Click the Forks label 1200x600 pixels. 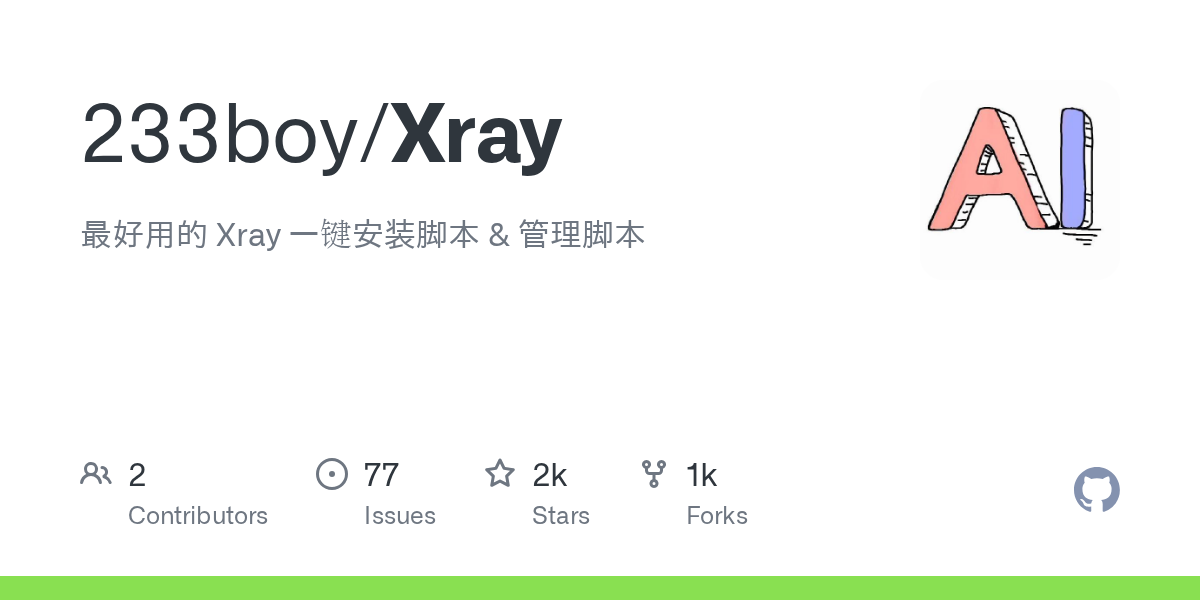point(717,516)
